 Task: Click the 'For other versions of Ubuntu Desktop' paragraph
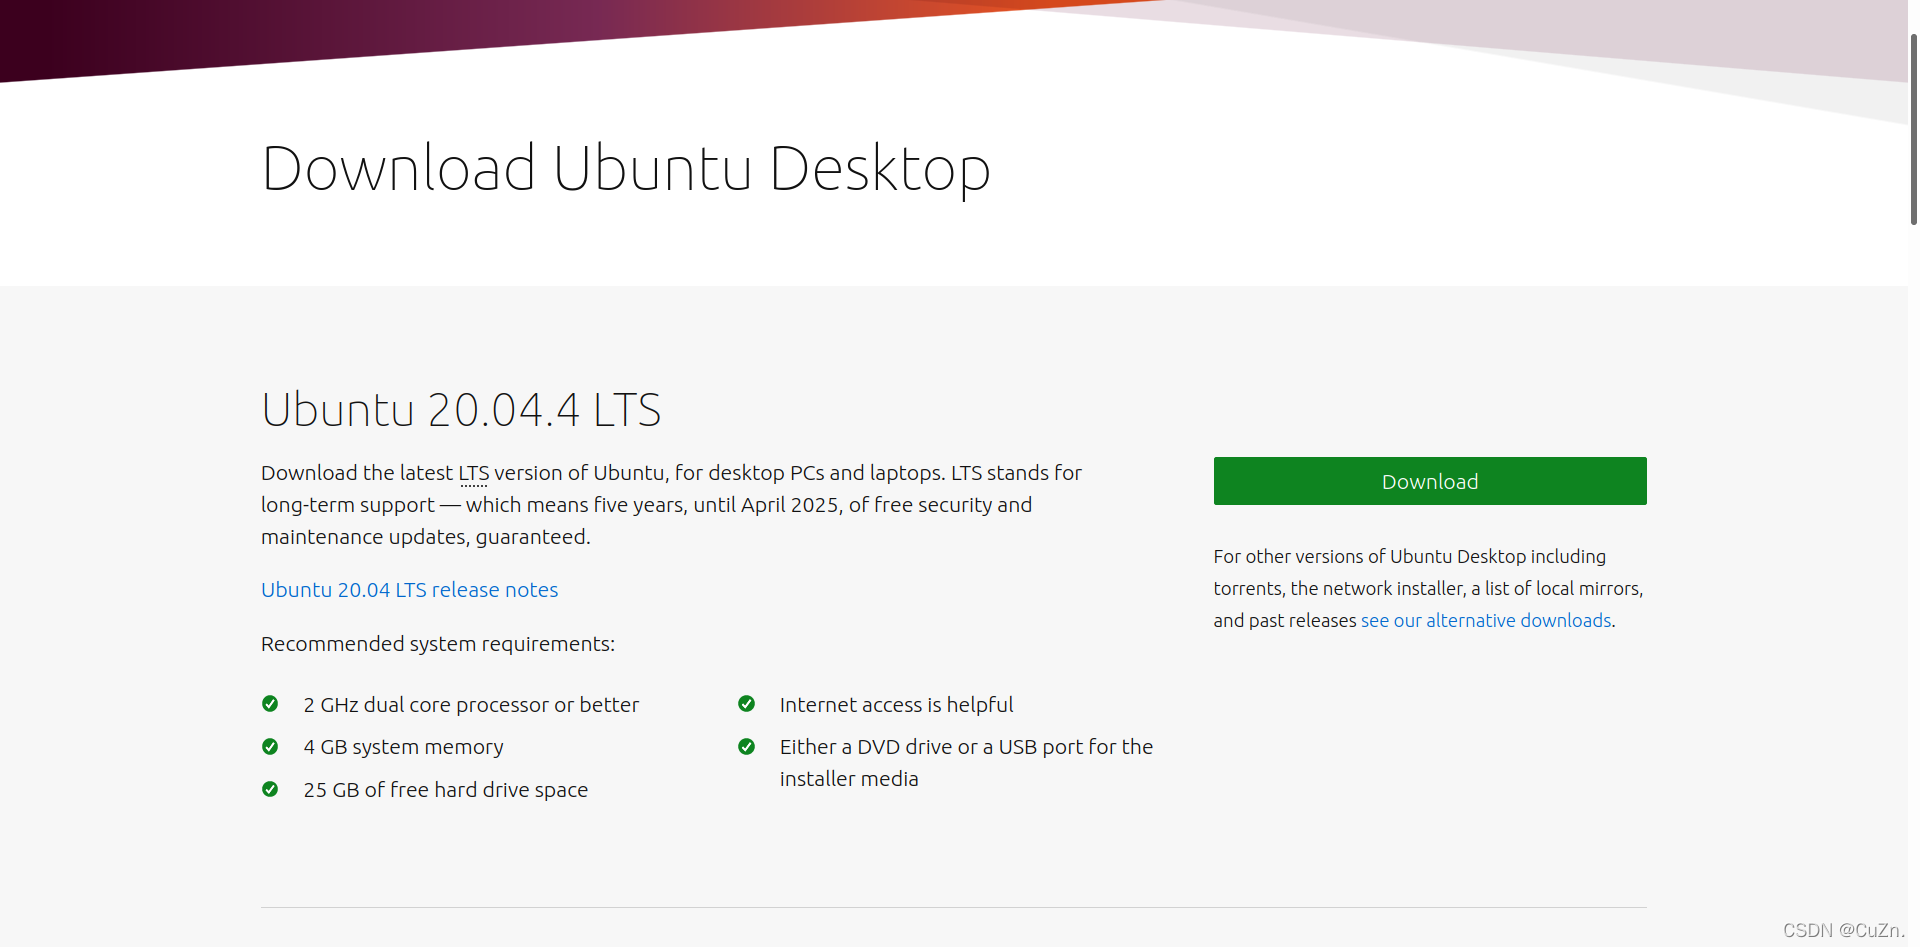(x=1428, y=588)
